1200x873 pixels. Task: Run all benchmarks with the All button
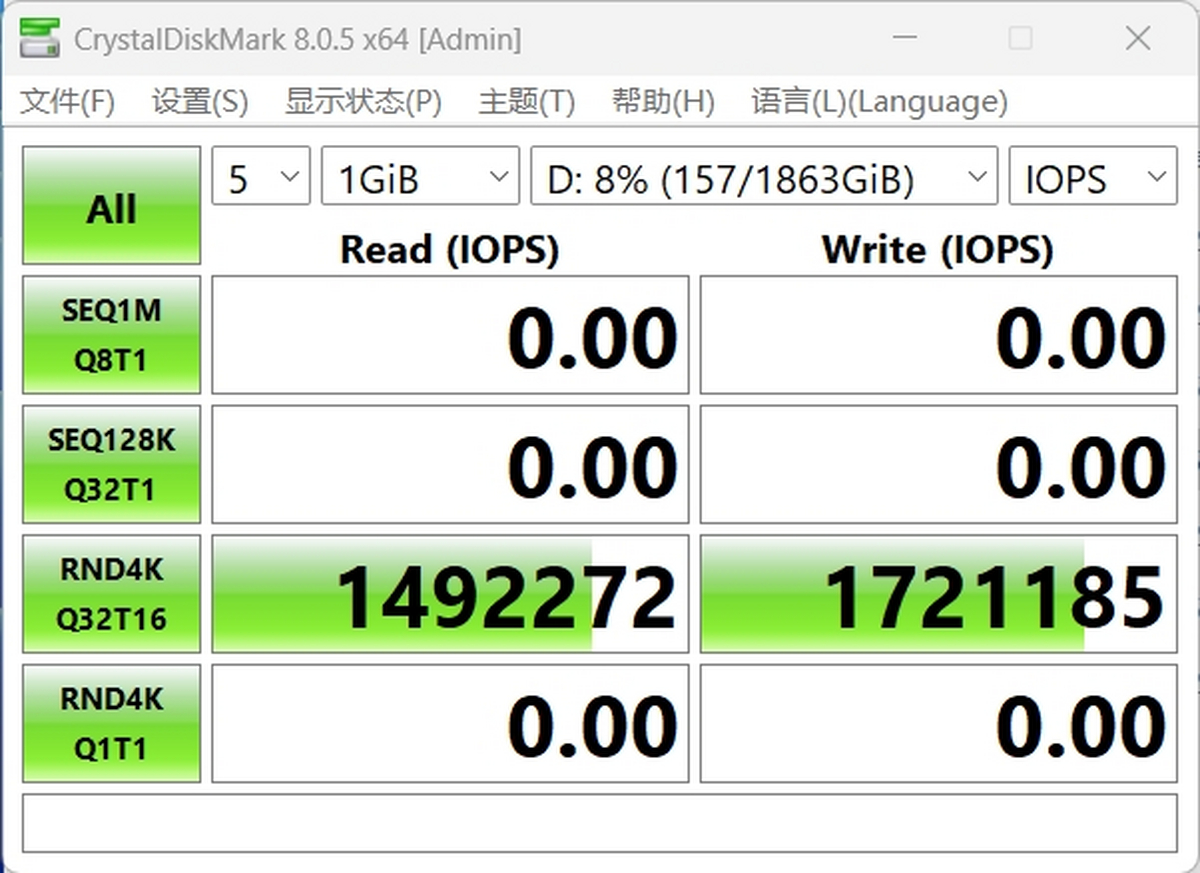pyautogui.click(x=111, y=207)
